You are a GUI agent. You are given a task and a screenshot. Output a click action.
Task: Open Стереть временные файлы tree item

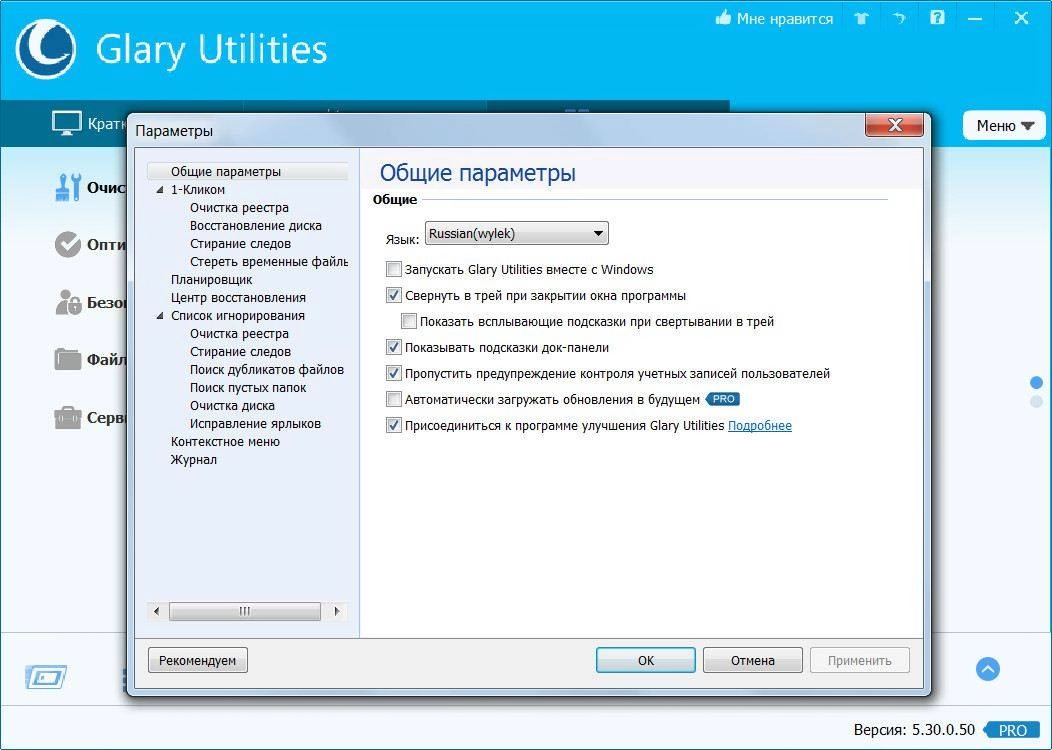pos(268,262)
